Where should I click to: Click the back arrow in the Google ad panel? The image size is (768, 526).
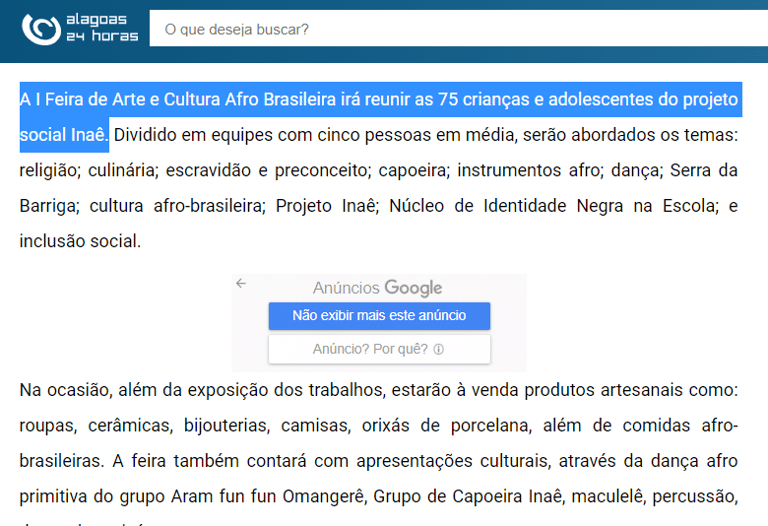[x=241, y=284]
